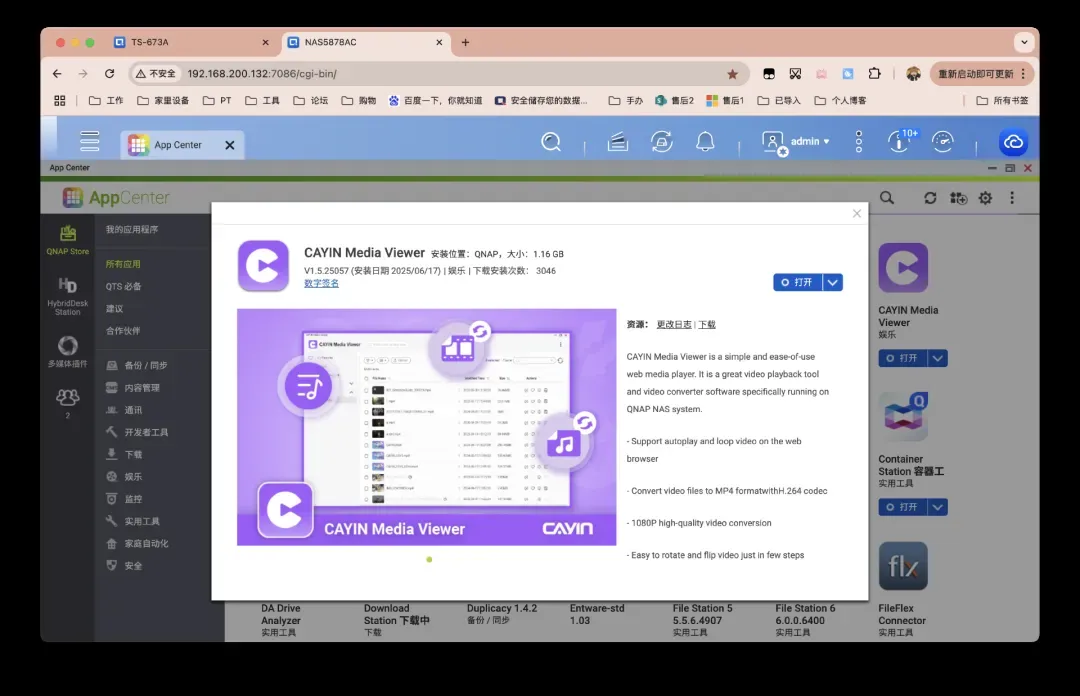Expand the admin user dropdown
The height and width of the screenshot is (696, 1080).
click(x=810, y=142)
